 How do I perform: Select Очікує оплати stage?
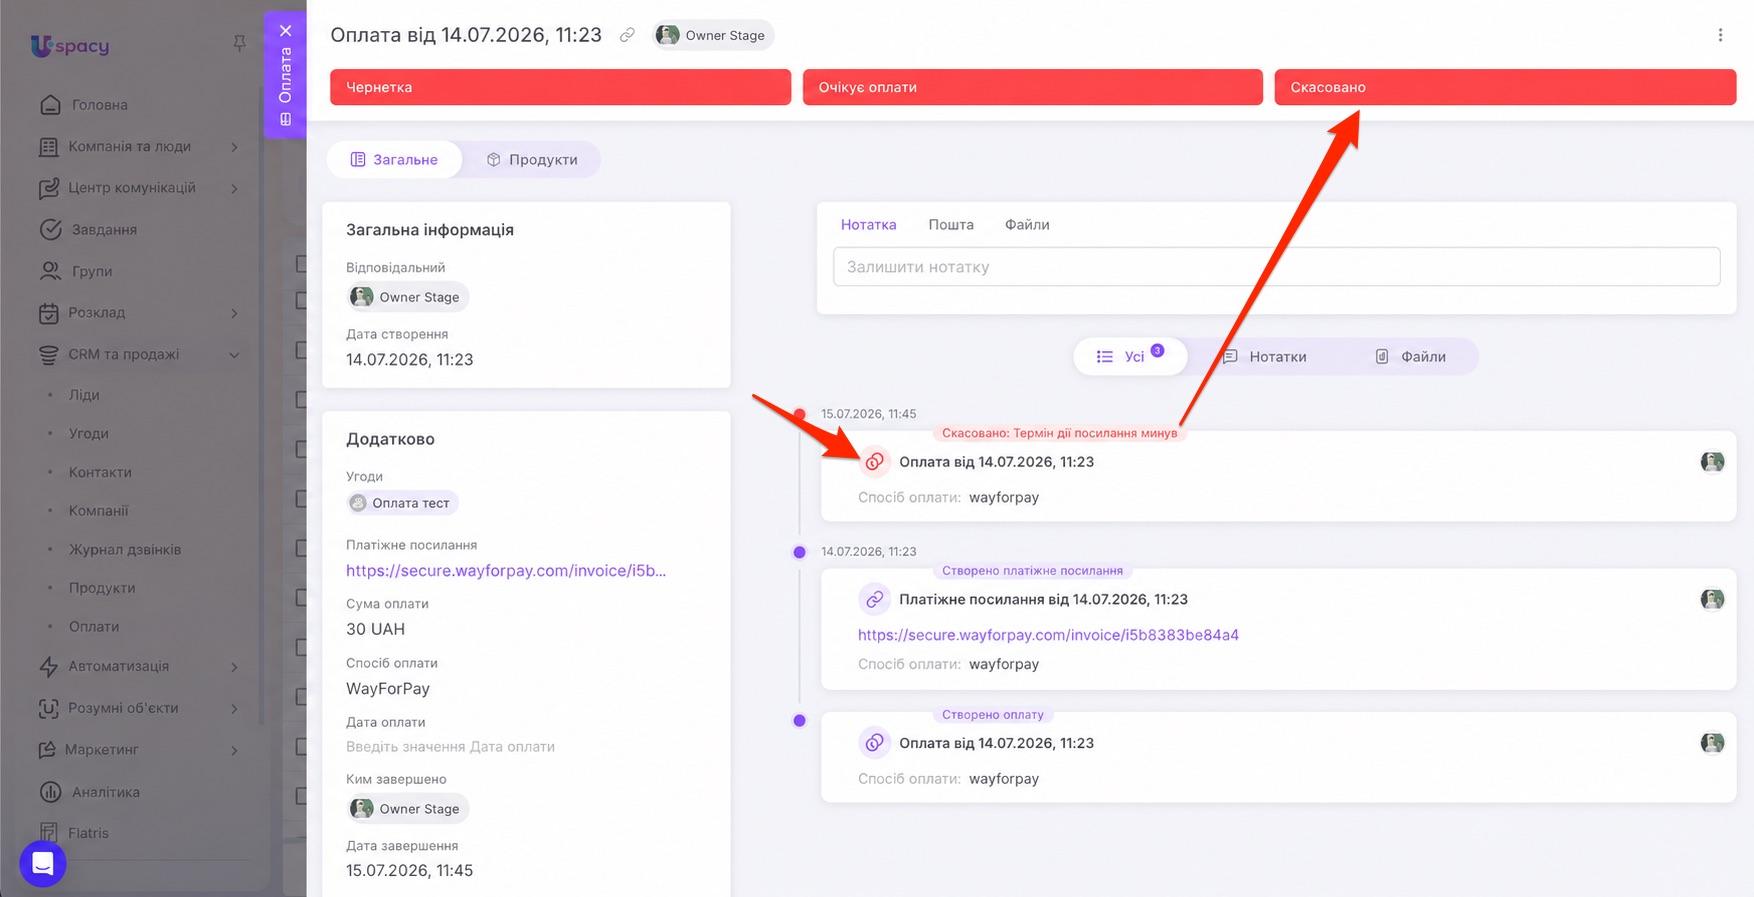1033,87
